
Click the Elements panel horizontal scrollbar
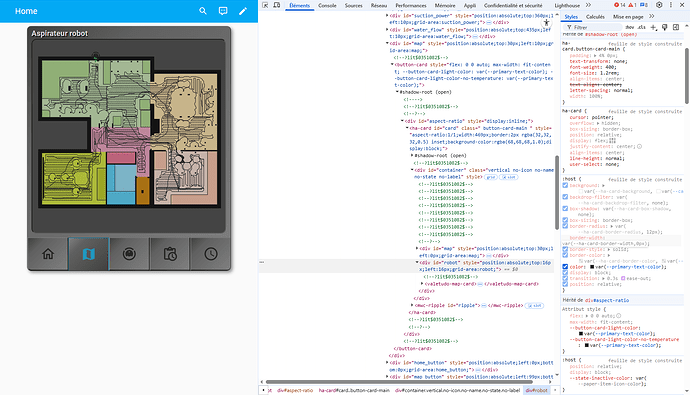(399, 382)
